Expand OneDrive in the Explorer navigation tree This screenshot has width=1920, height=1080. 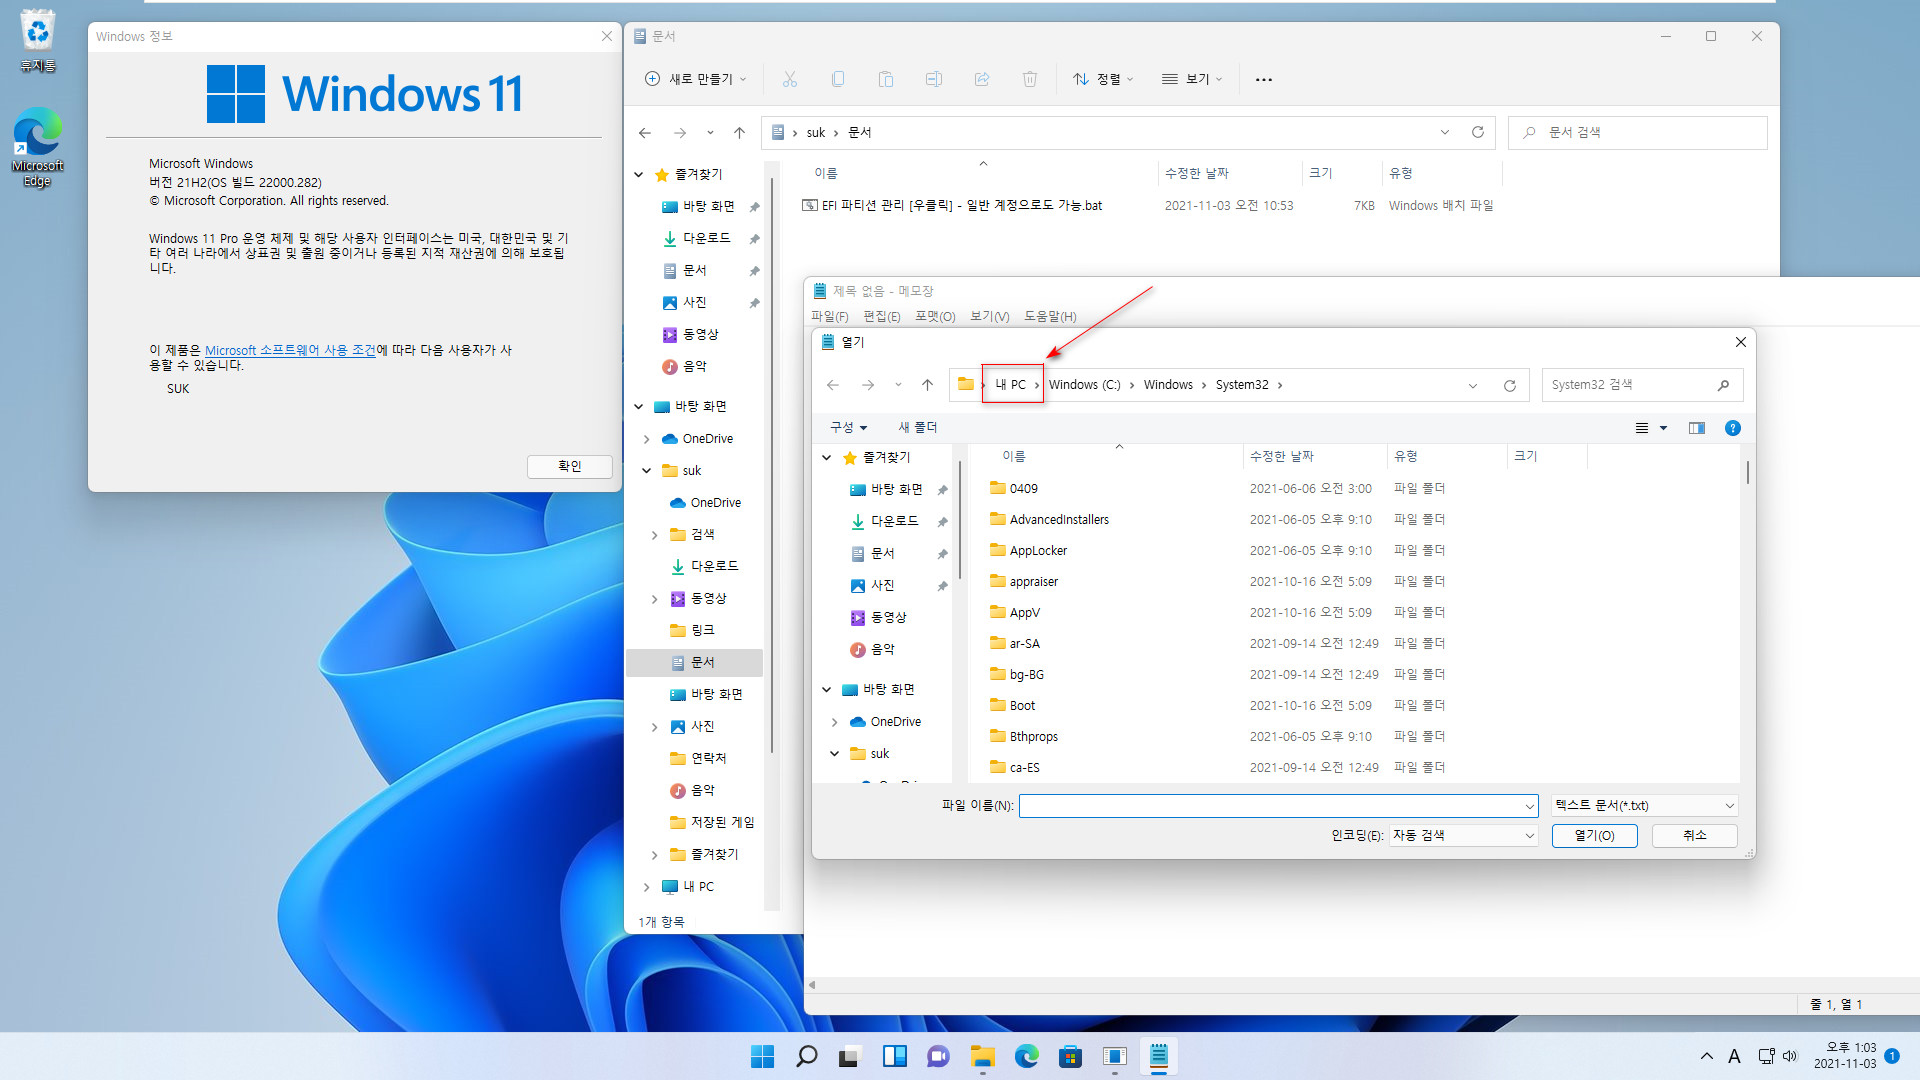click(x=646, y=439)
